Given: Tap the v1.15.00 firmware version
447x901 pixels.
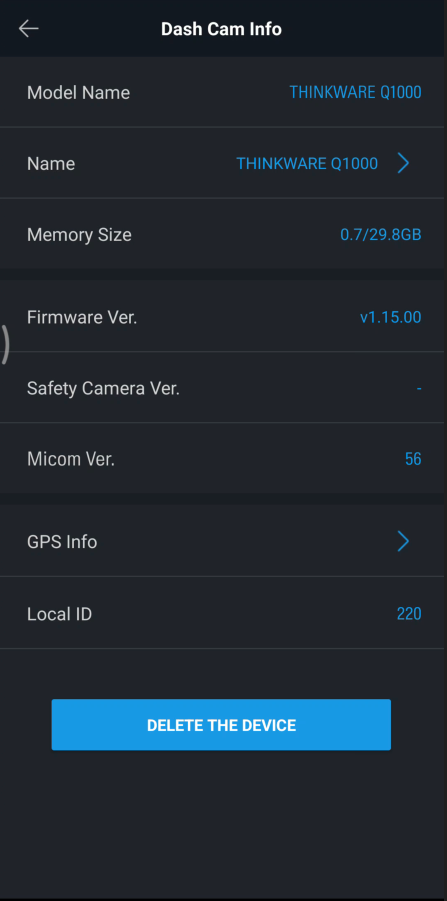Looking at the screenshot, I should (390, 317).
